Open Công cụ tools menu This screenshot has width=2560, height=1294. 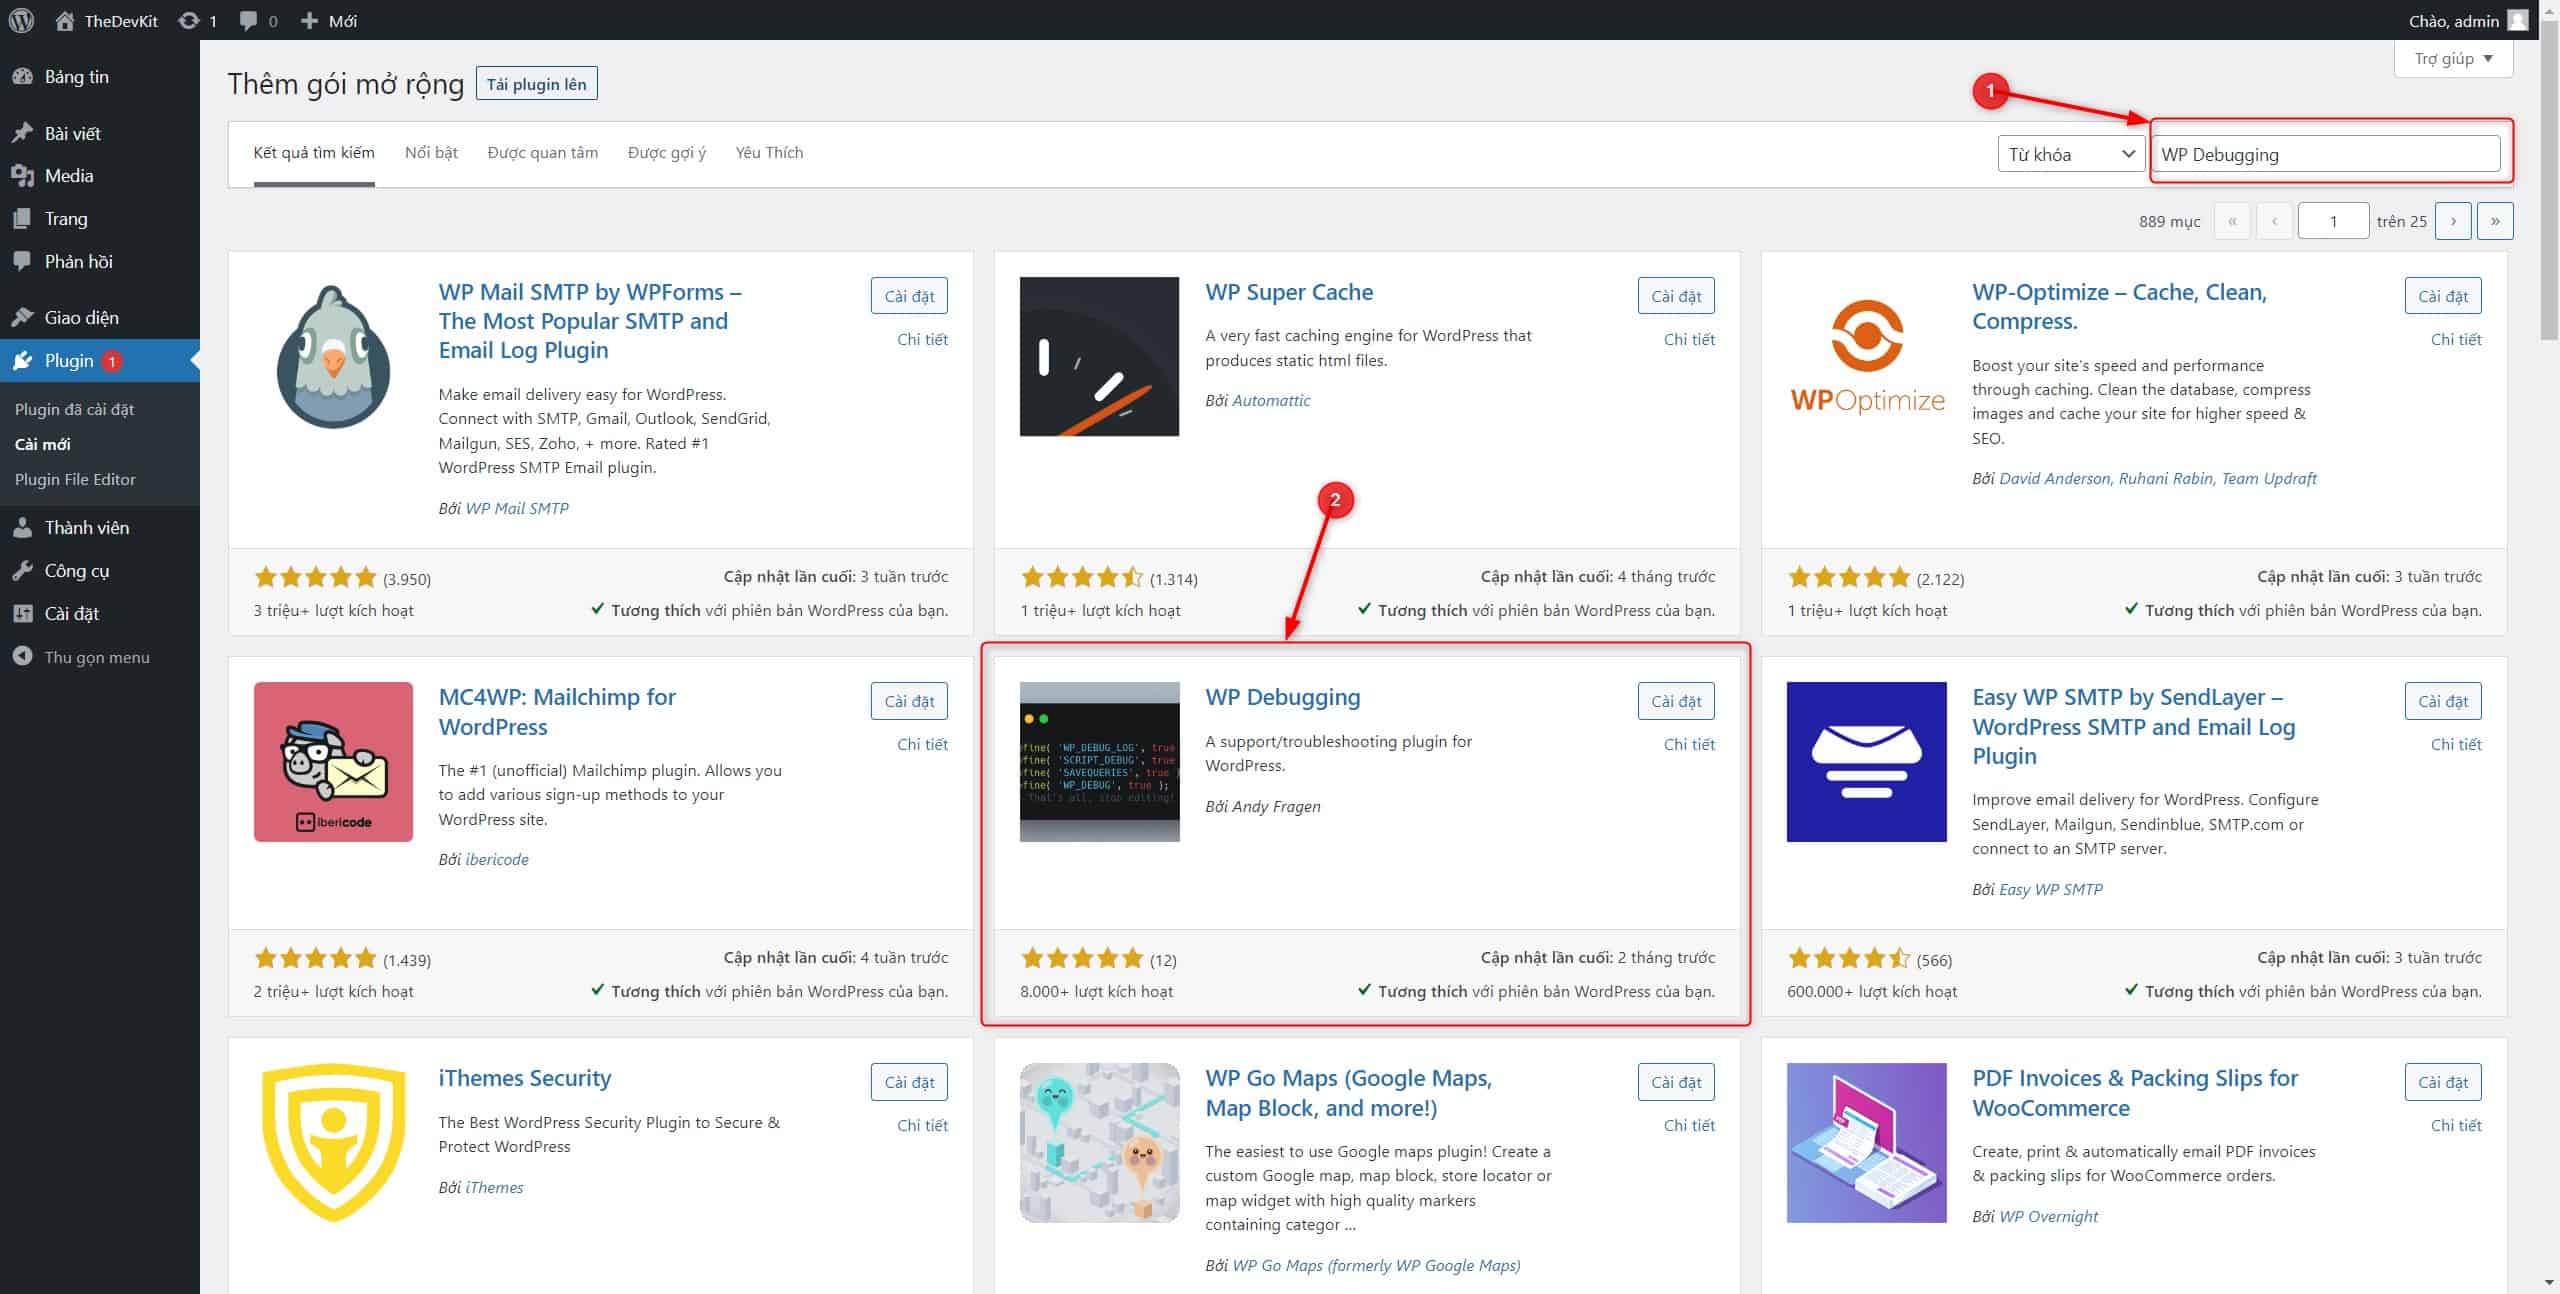(x=100, y=571)
